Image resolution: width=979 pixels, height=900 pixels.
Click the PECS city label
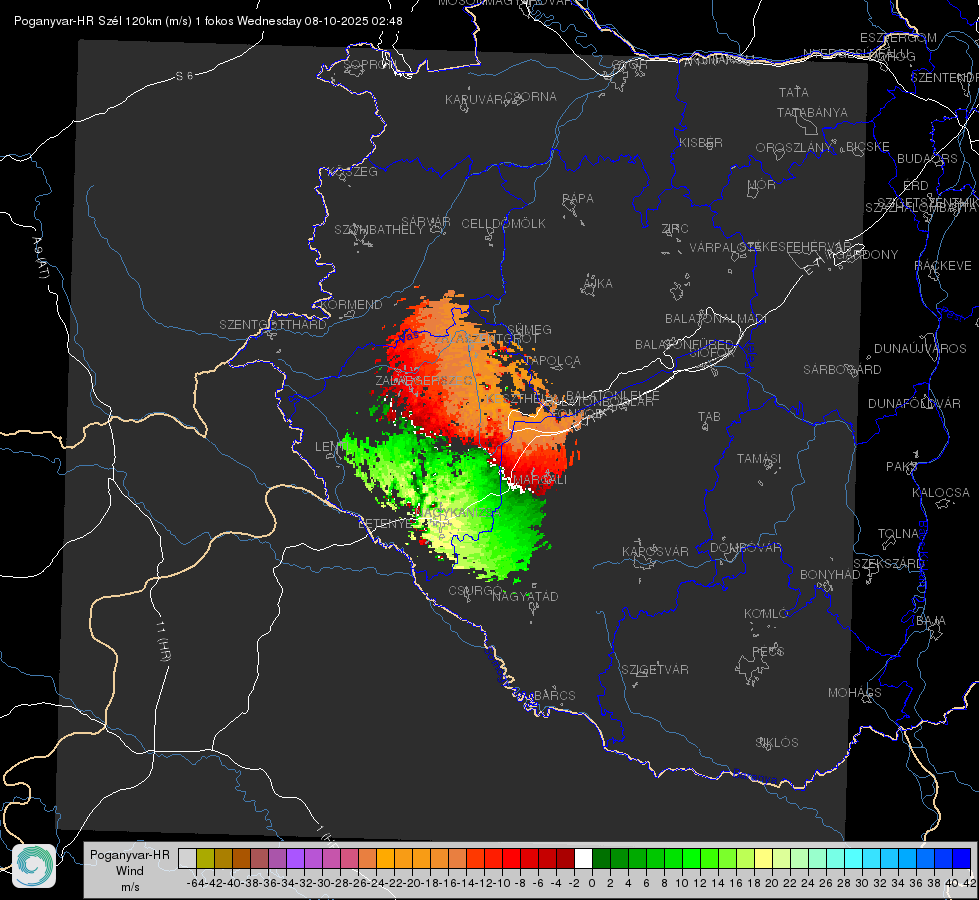coord(767,651)
